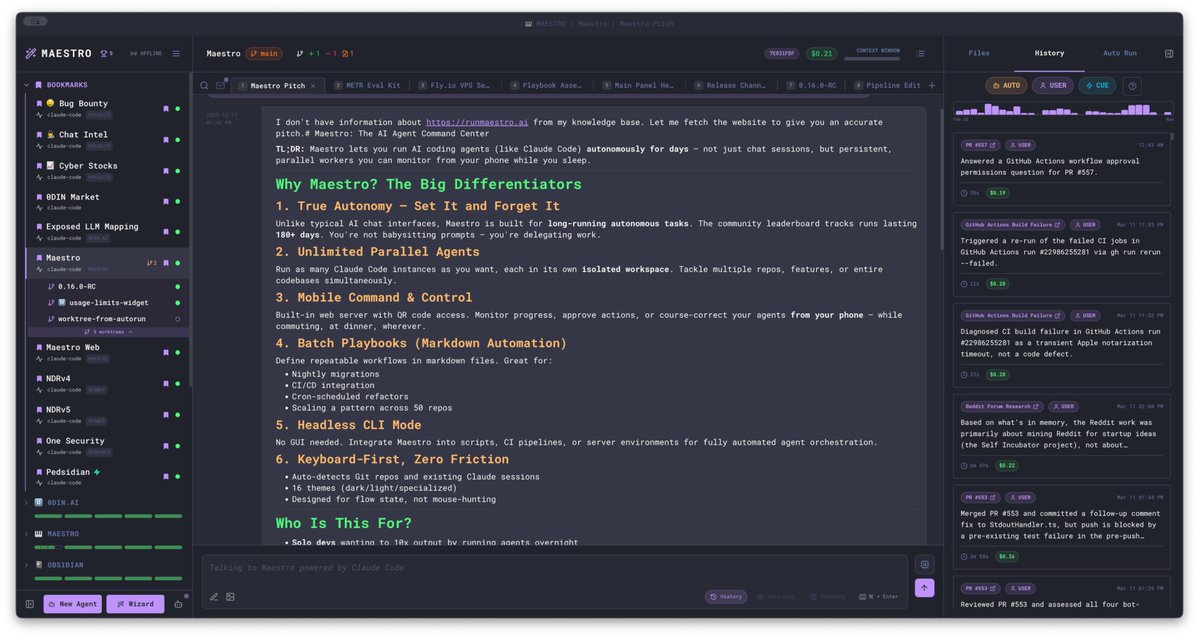Open Reddit Forum Research history entry badge
This screenshot has height=638, width=1199.
[x=1001, y=406]
